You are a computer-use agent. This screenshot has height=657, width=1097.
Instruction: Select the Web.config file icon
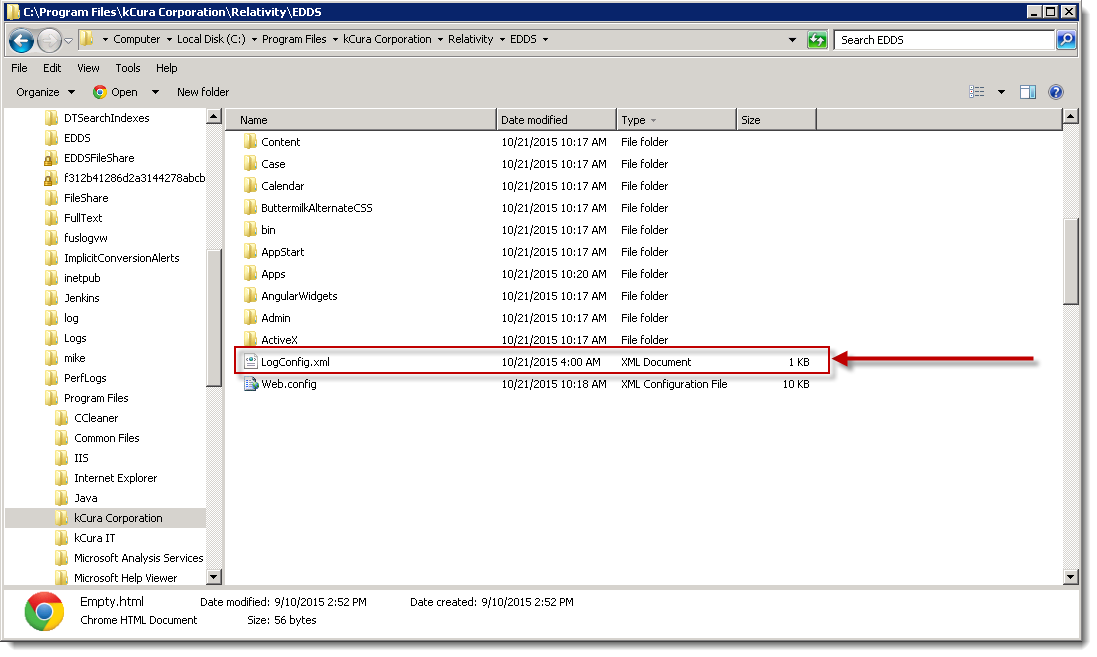coord(251,384)
